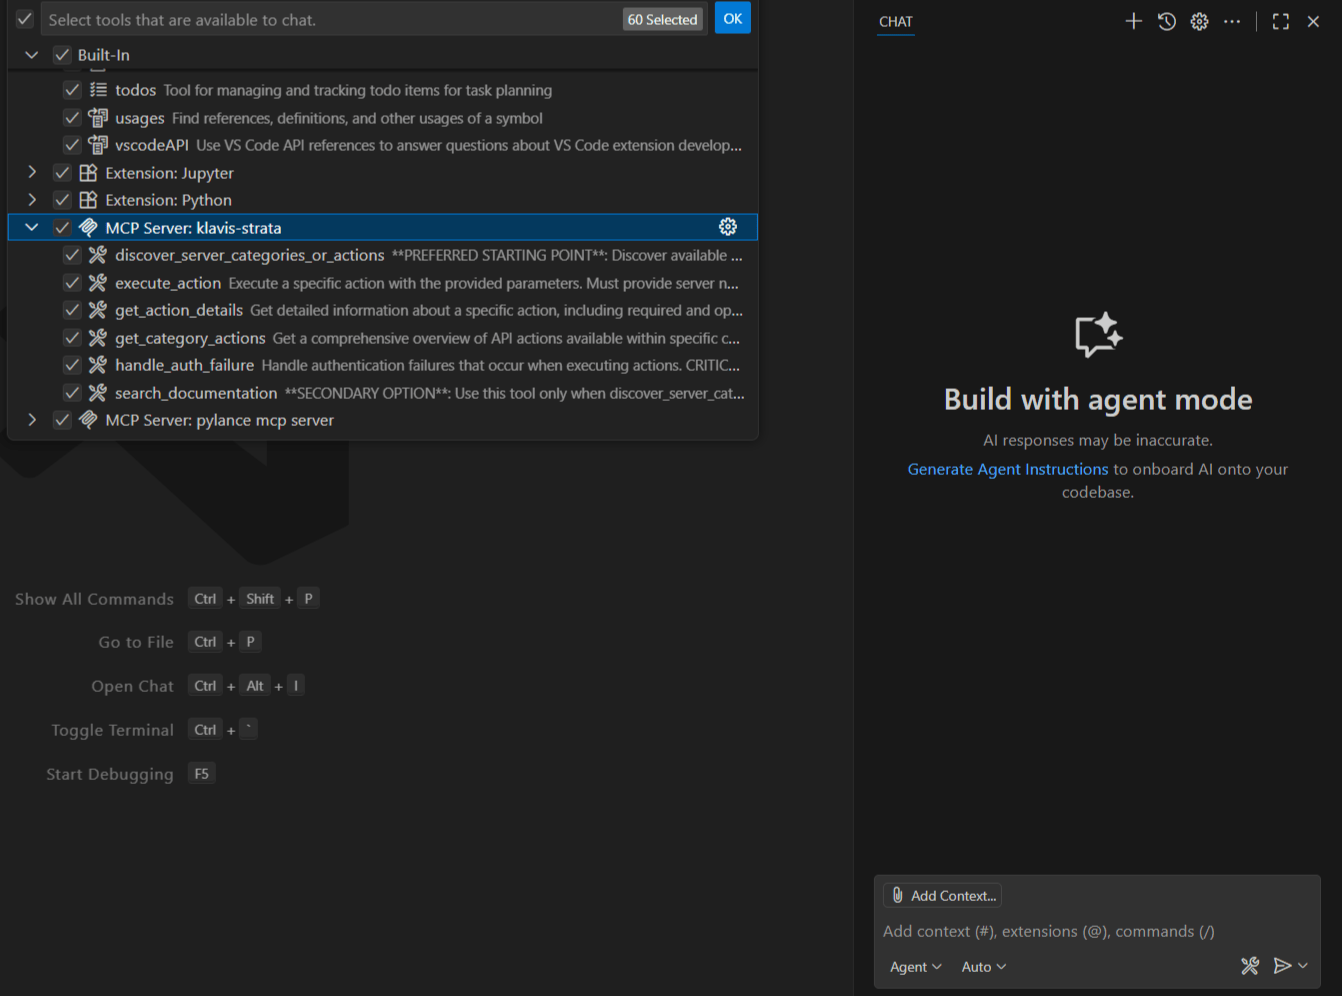Uncheck the usages tool checkbox

pos(72,118)
